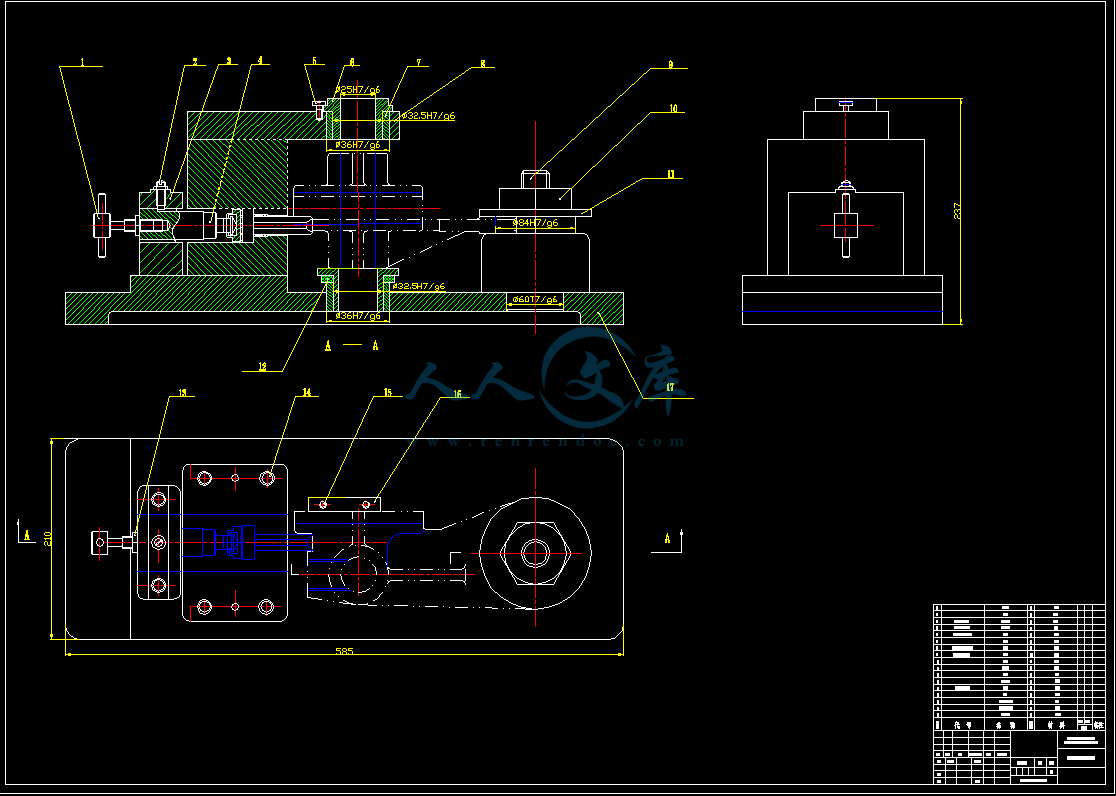The height and width of the screenshot is (796, 1116).
Task: Select ø32.5H7/g6 label beside the ø25H7/g6 bushing
Action: [x=428, y=115]
